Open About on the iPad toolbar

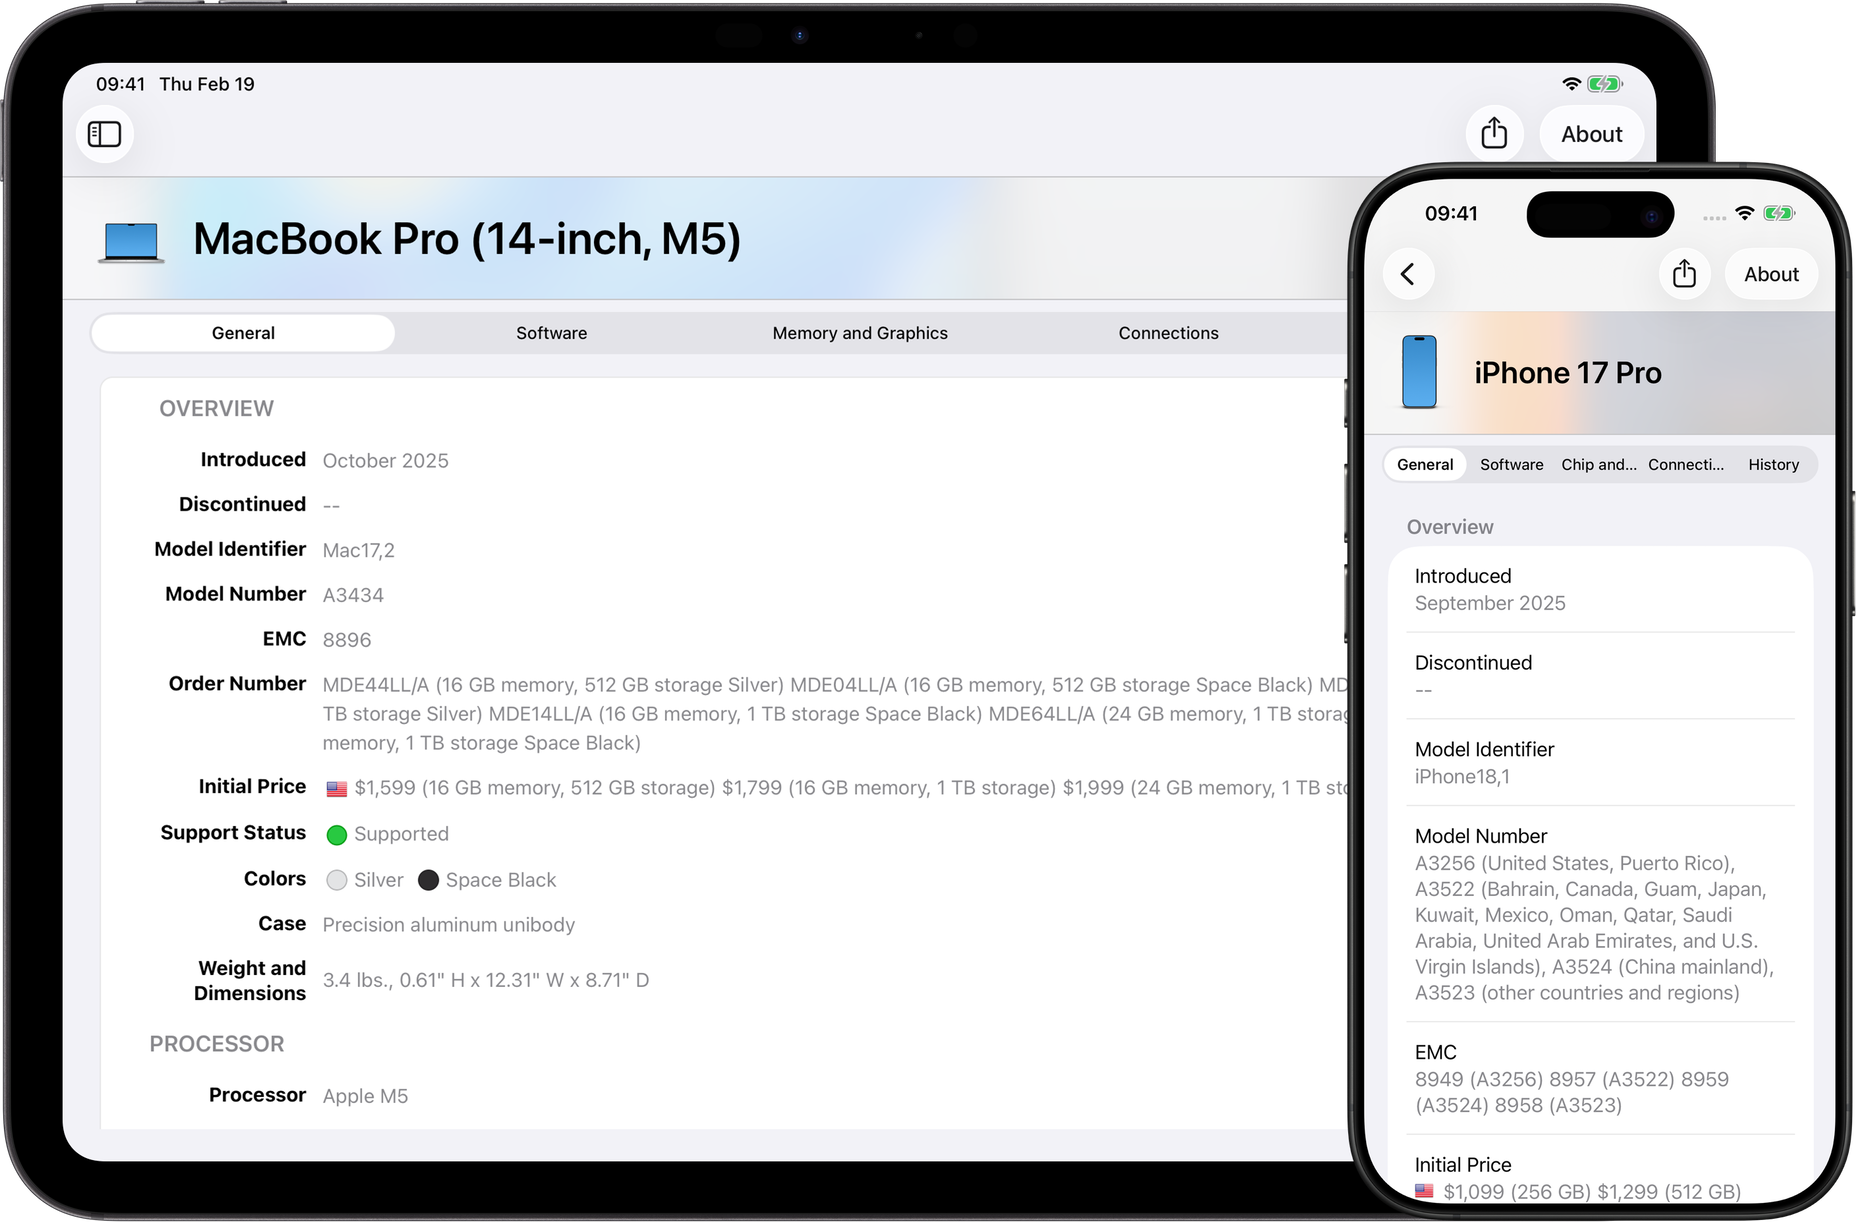(x=1591, y=134)
